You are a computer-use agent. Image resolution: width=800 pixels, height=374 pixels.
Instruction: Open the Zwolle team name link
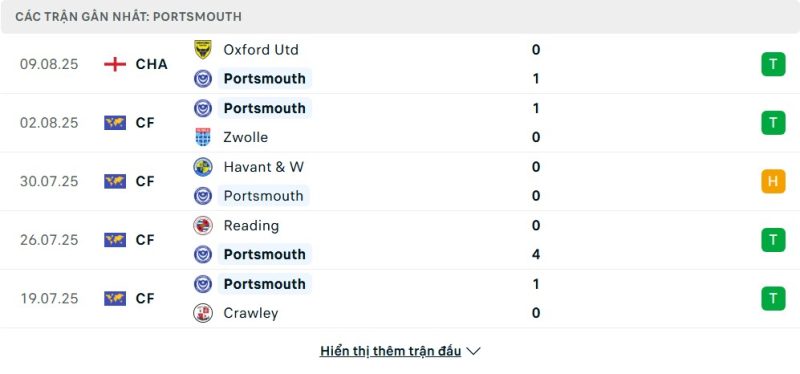[245, 137]
